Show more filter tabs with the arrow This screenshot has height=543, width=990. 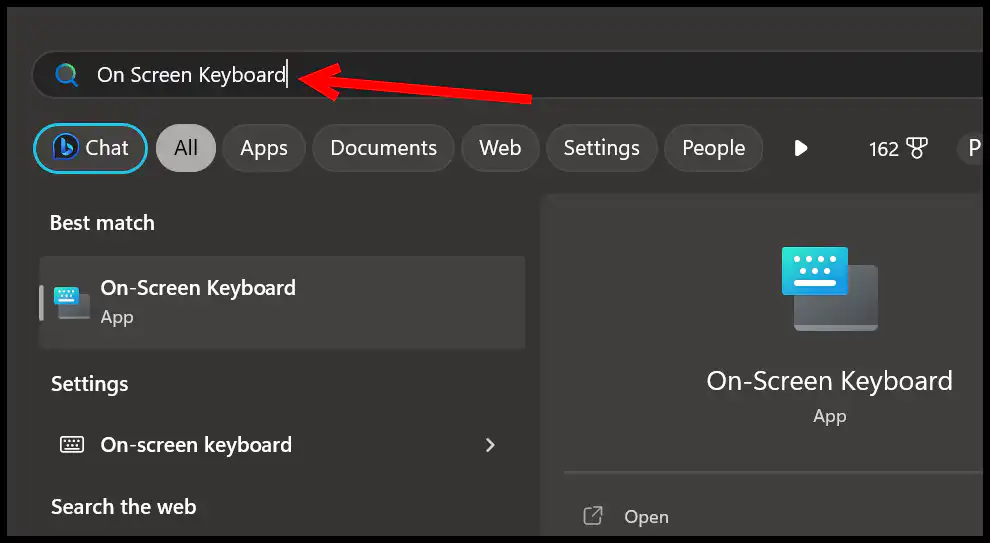coord(801,148)
